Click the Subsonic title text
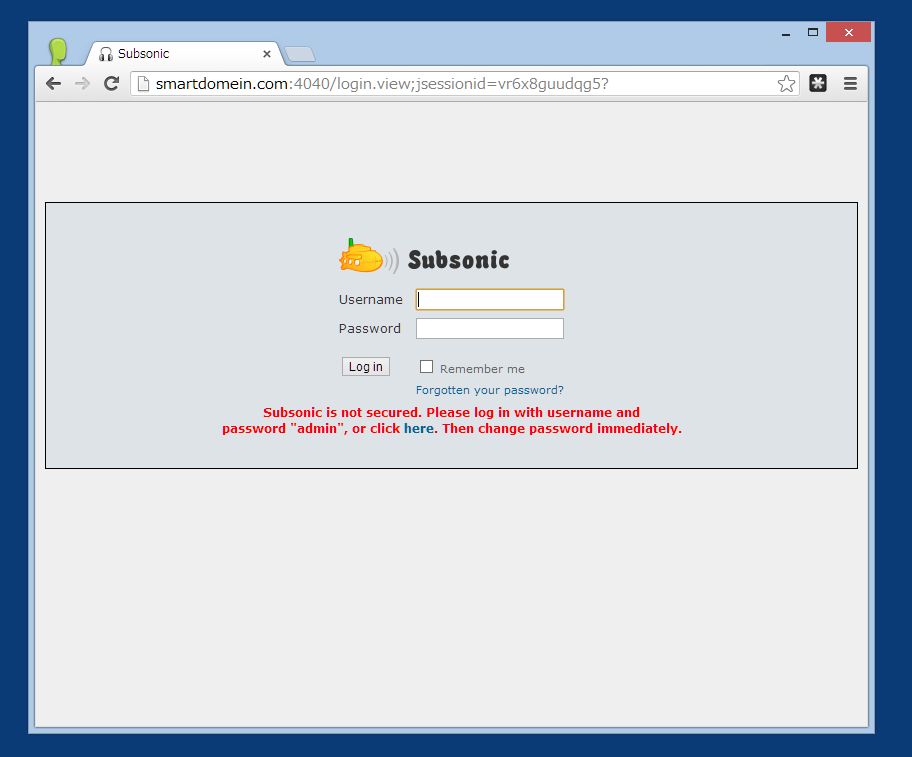Viewport: 912px width, 757px height. coord(458,260)
